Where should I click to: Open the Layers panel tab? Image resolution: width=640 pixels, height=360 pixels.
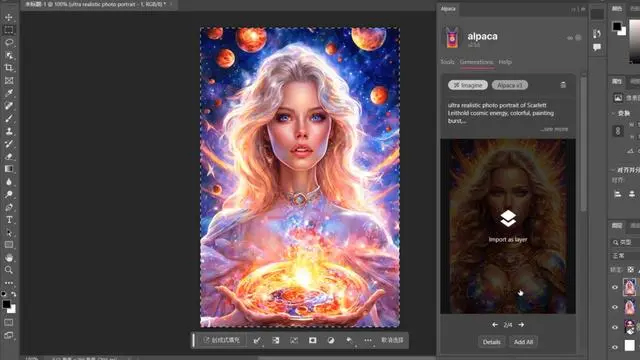click(x=617, y=225)
